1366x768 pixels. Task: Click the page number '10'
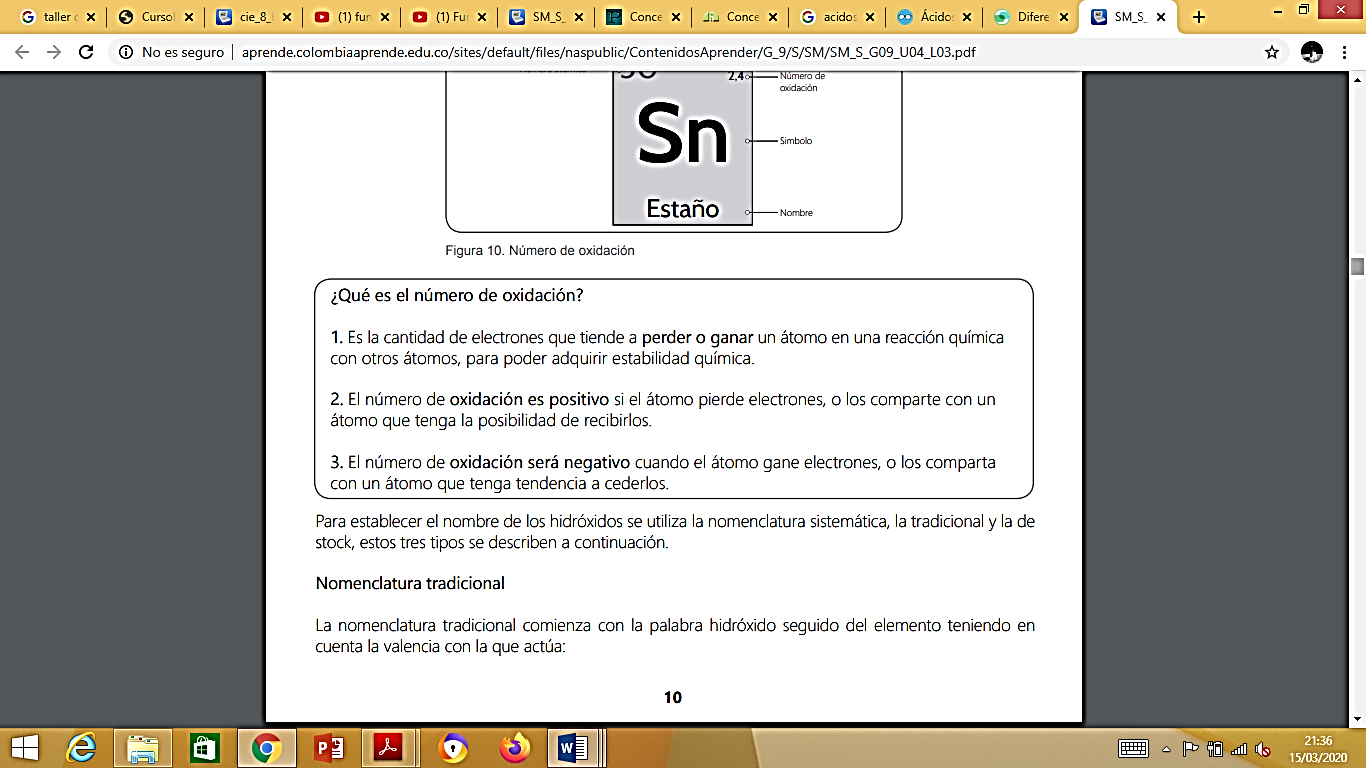673,698
